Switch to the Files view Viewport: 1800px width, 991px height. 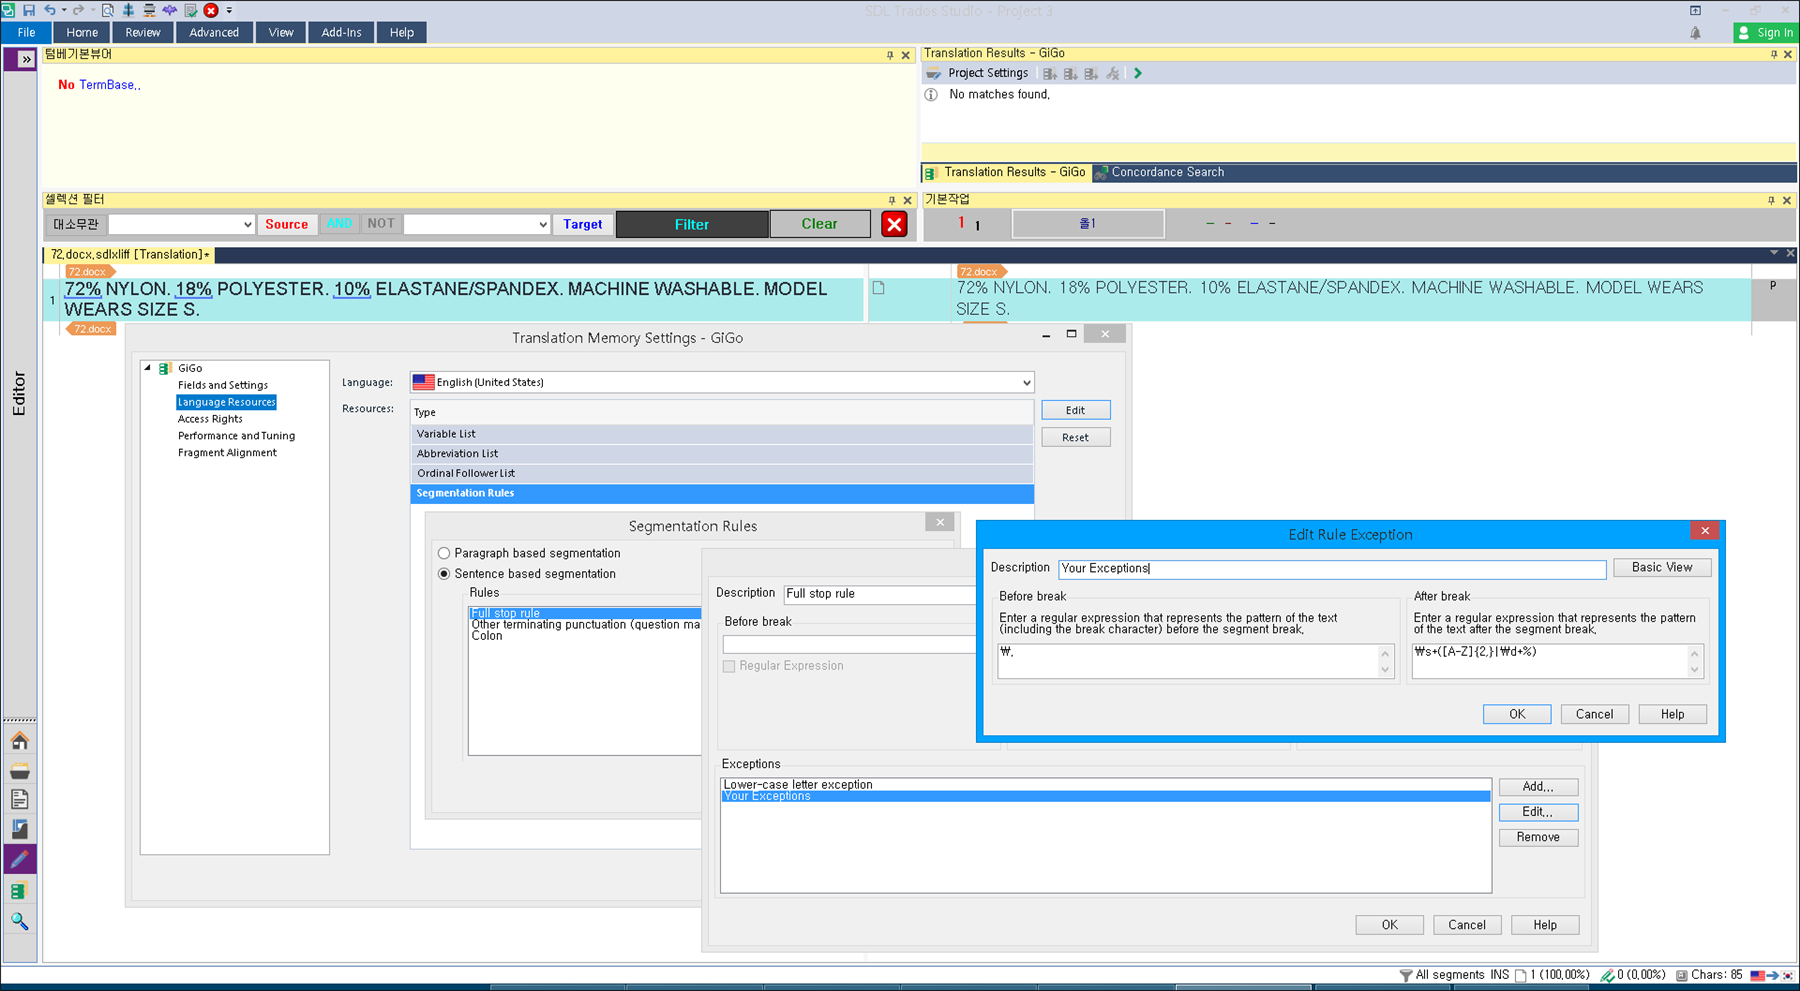click(20, 799)
